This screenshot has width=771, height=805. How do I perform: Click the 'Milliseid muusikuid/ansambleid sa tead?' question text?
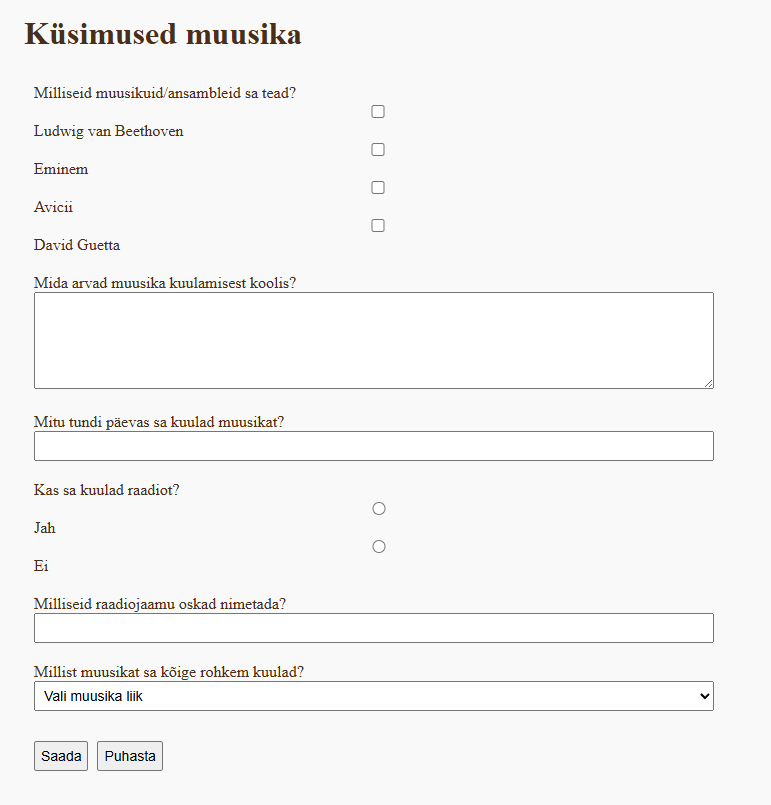tap(165, 93)
